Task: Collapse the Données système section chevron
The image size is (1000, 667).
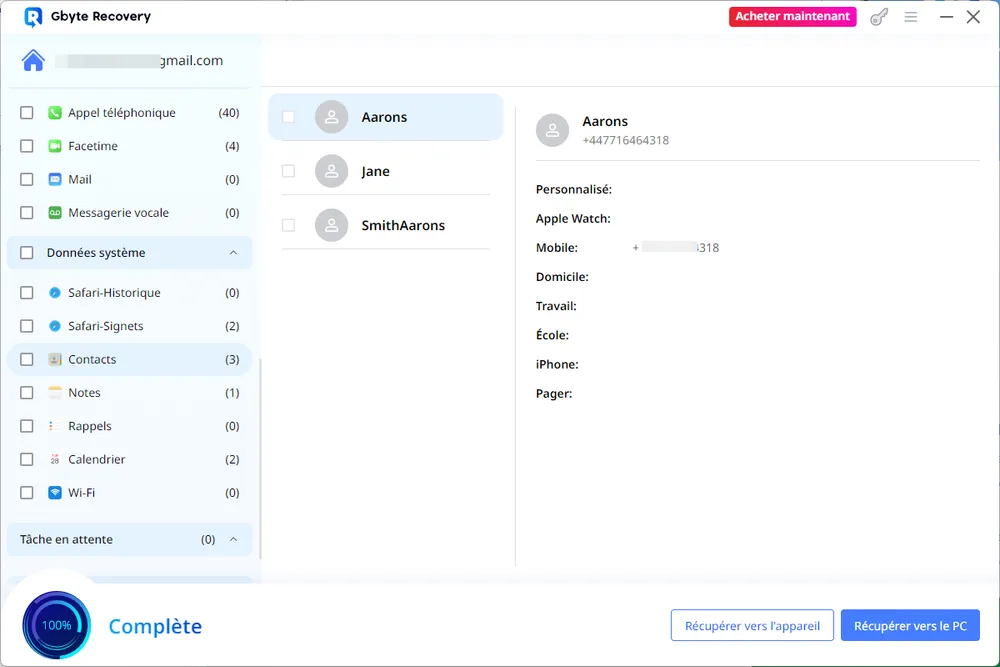Action: click(233, 253)
